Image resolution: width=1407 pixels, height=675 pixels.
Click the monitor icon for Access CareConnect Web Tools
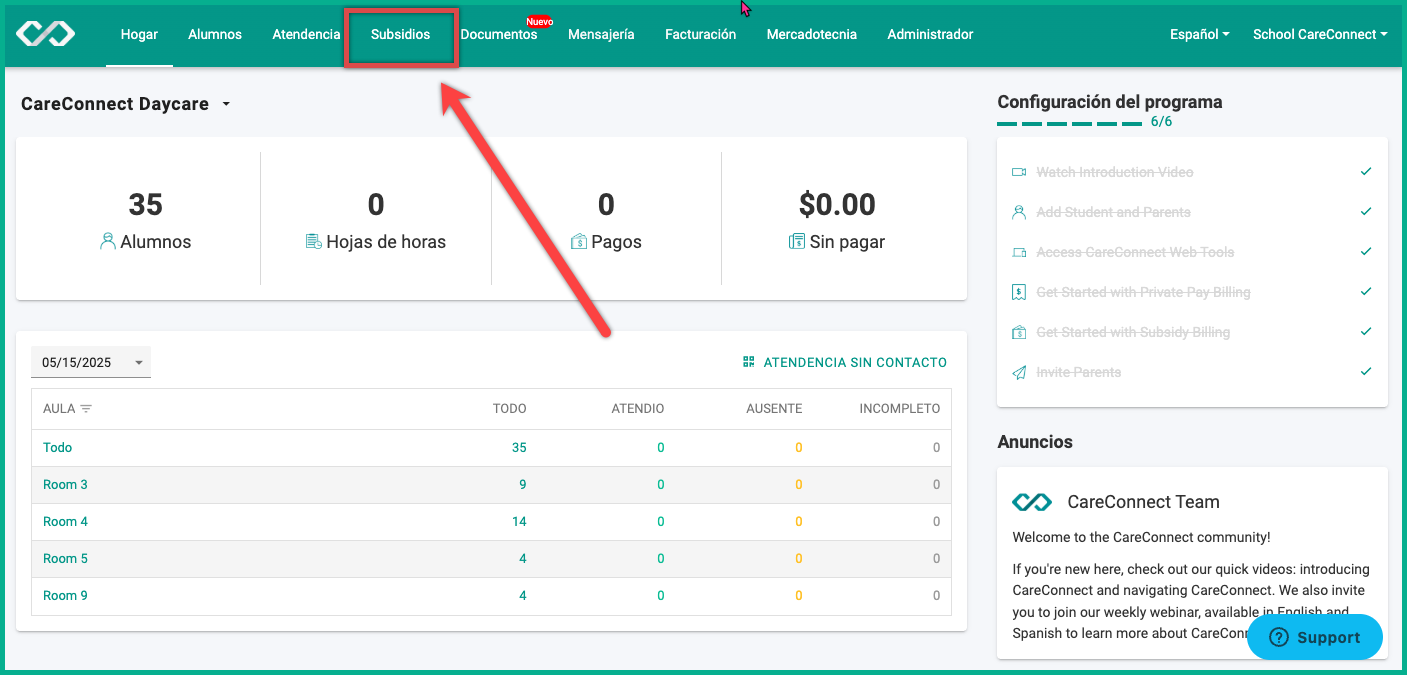(1019, 252)
